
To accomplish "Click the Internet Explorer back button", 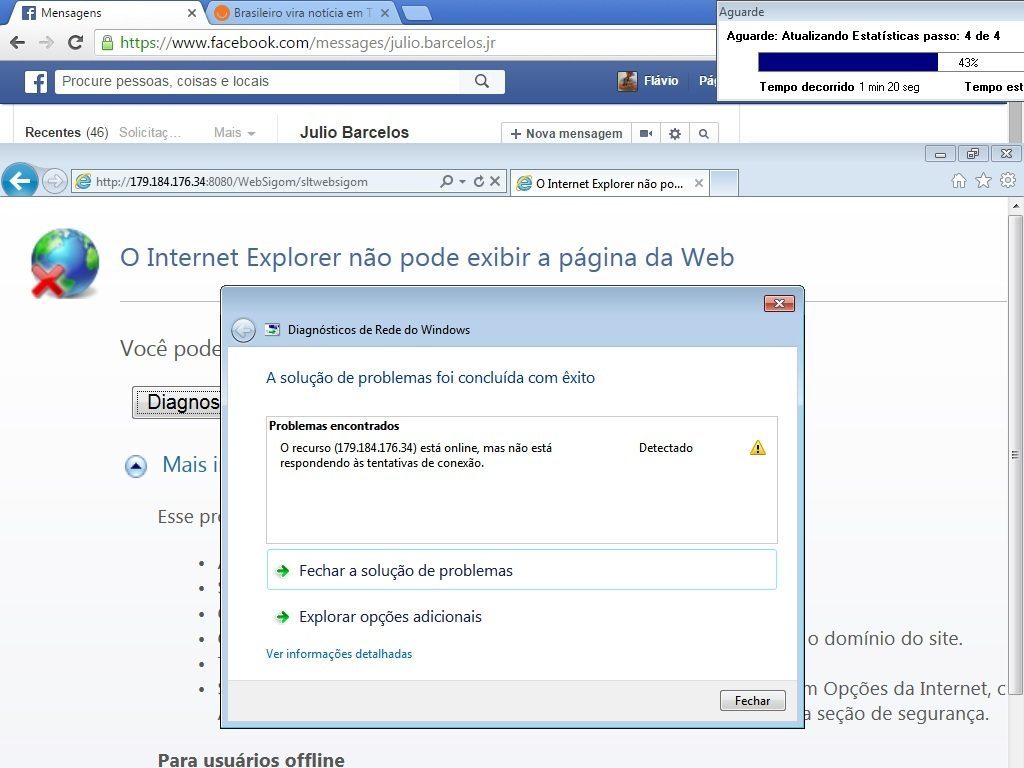I will tap(20, 180).
